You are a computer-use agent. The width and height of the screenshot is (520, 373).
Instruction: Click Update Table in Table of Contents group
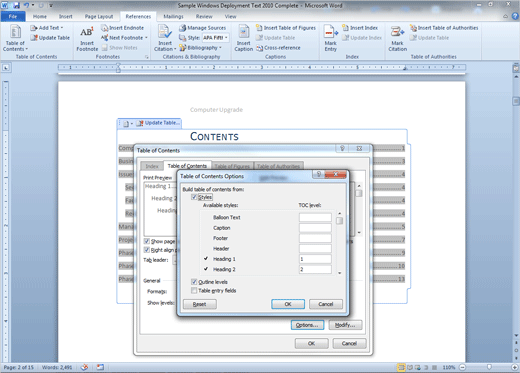[50, 38]
